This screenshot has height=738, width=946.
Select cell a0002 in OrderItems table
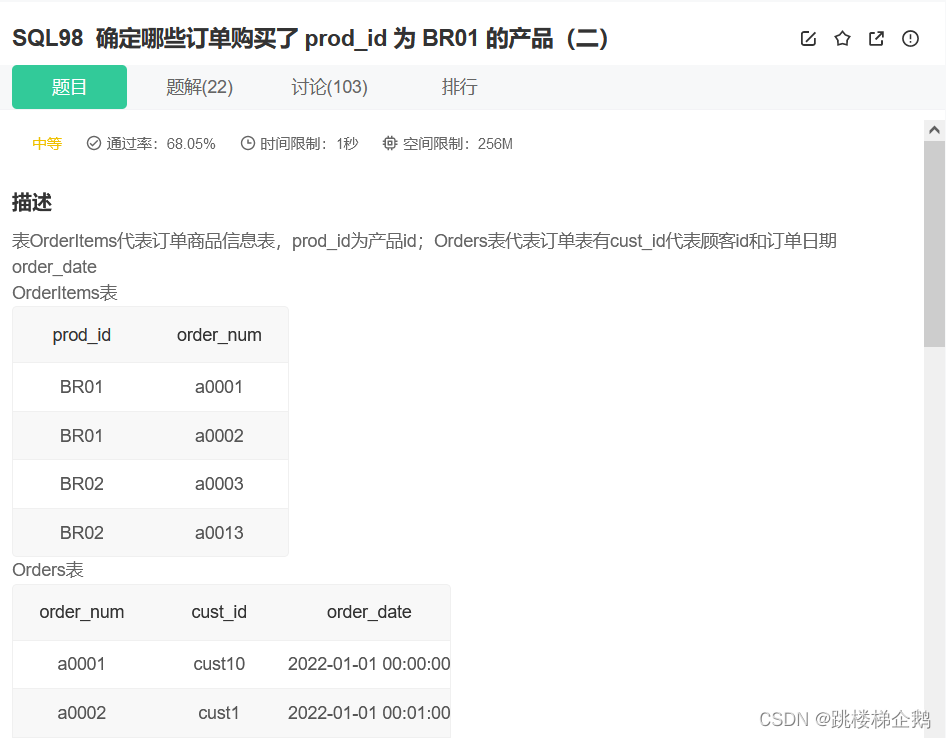(219, 436)
